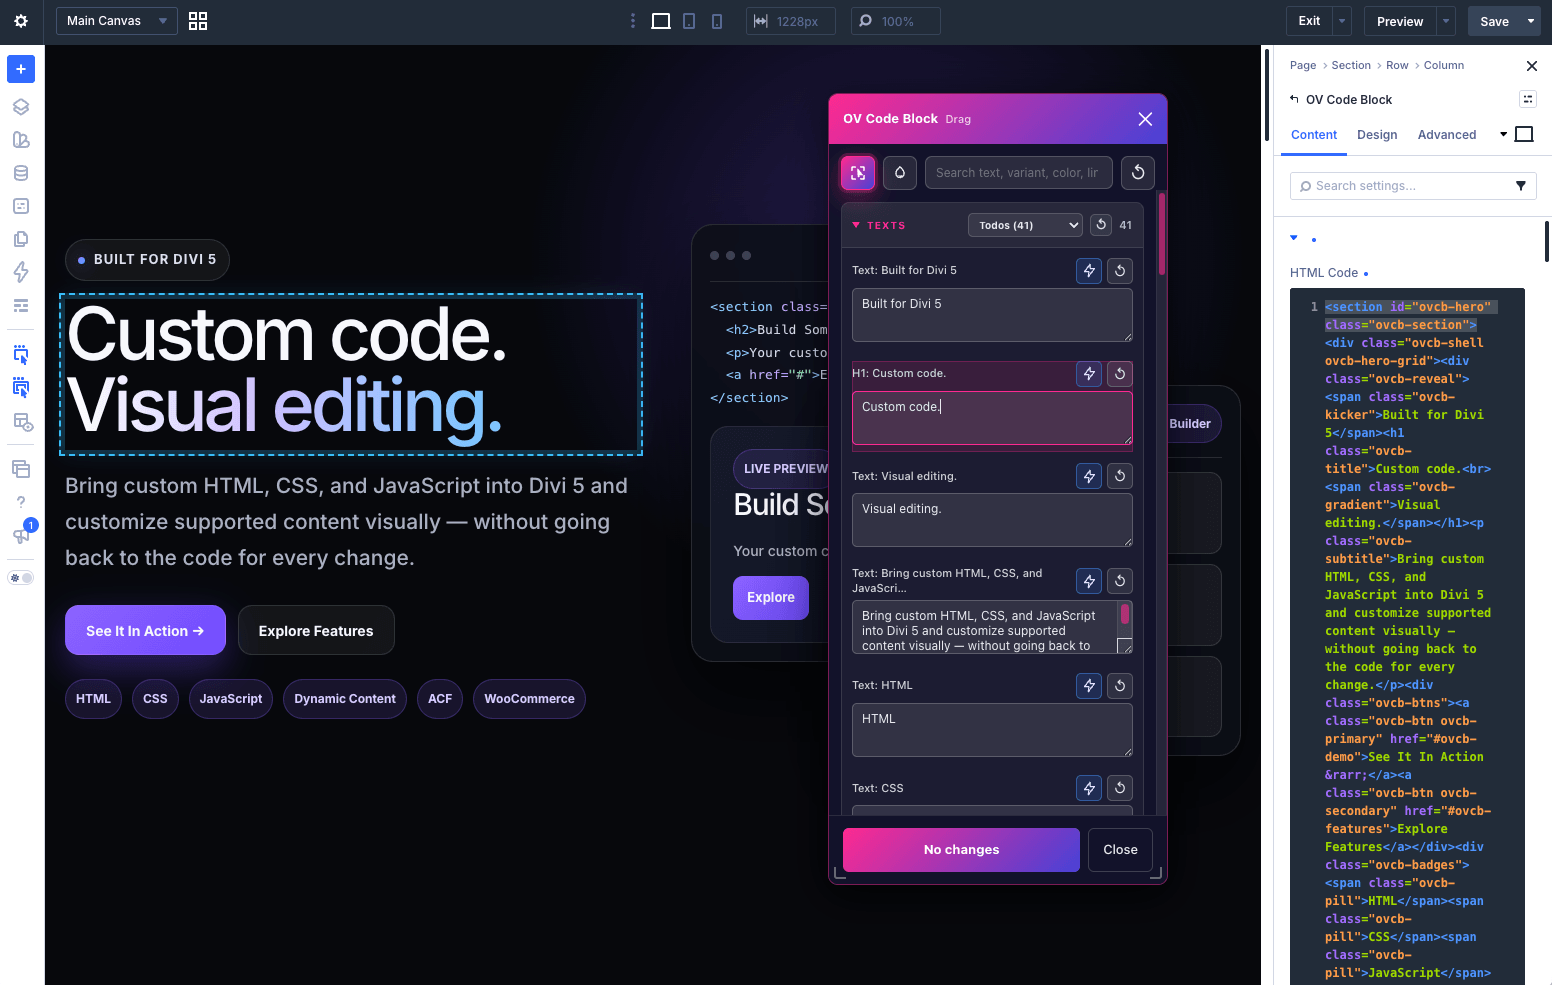Screen dimensions: 1552x985
Task: Click the Preview button
Action: coord(1400,21)
